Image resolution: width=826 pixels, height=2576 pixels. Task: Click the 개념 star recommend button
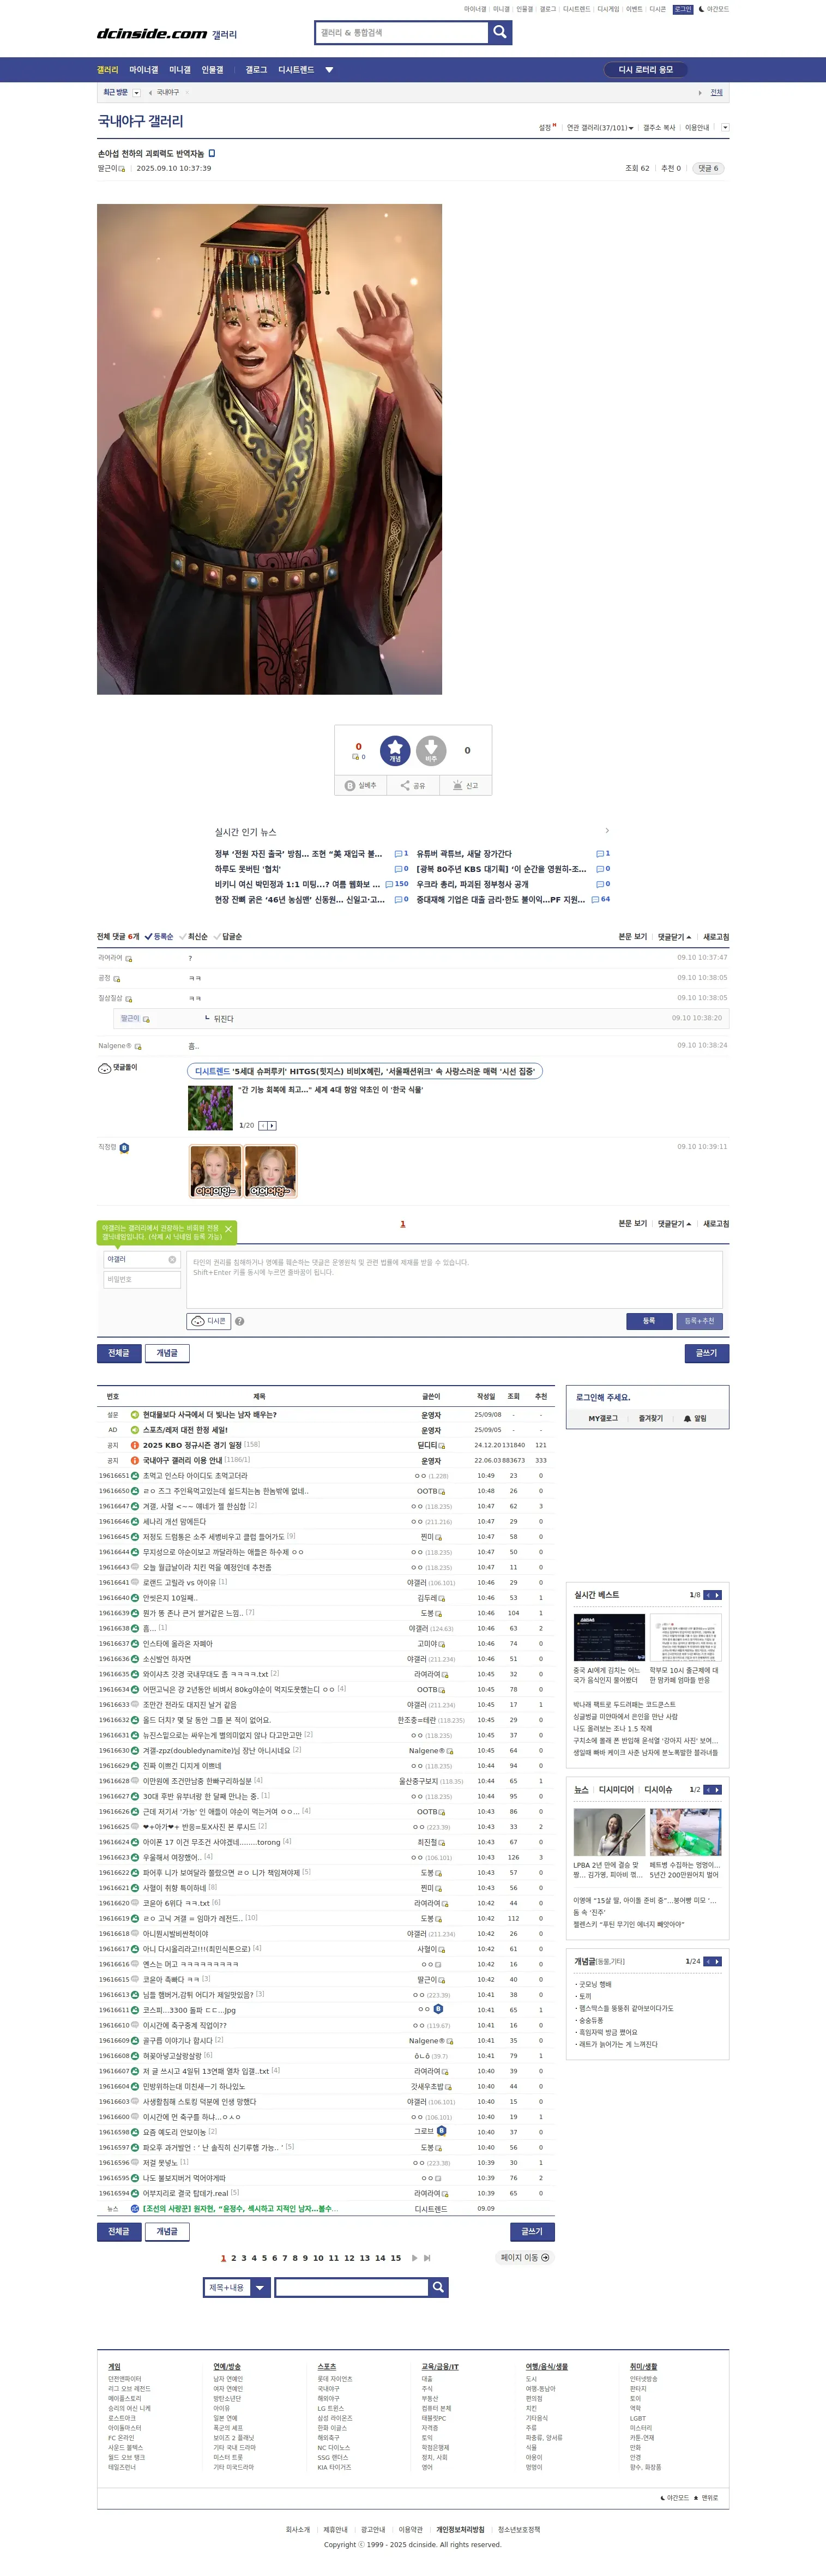pos(395,750)
